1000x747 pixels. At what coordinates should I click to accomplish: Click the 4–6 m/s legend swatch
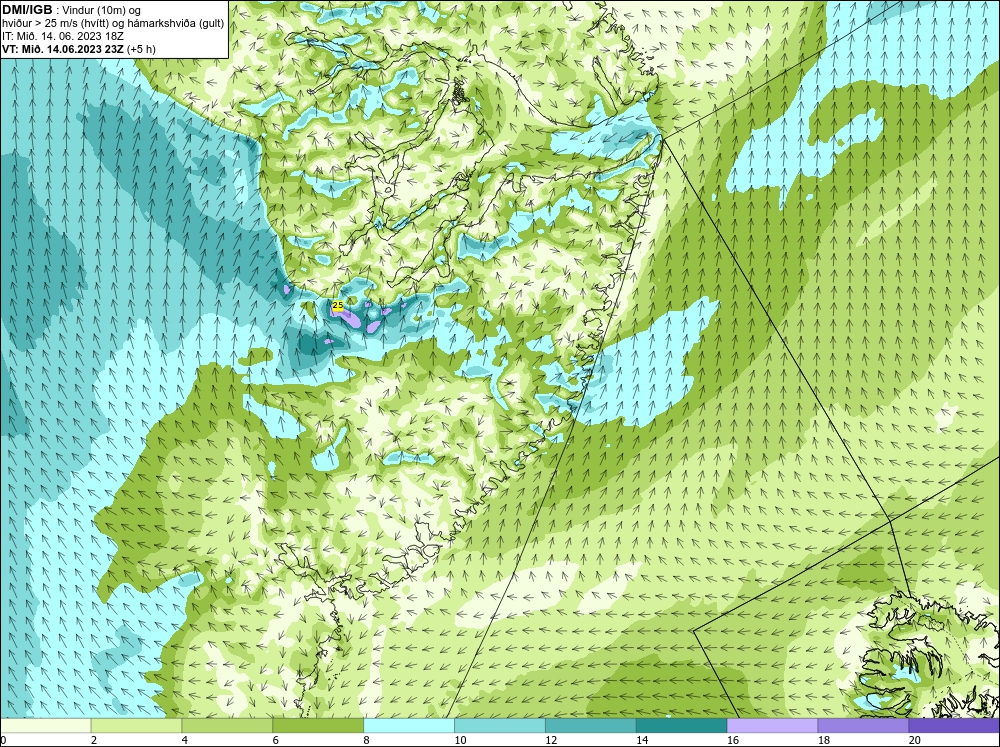pyautogui.click(x=227, y=725)
